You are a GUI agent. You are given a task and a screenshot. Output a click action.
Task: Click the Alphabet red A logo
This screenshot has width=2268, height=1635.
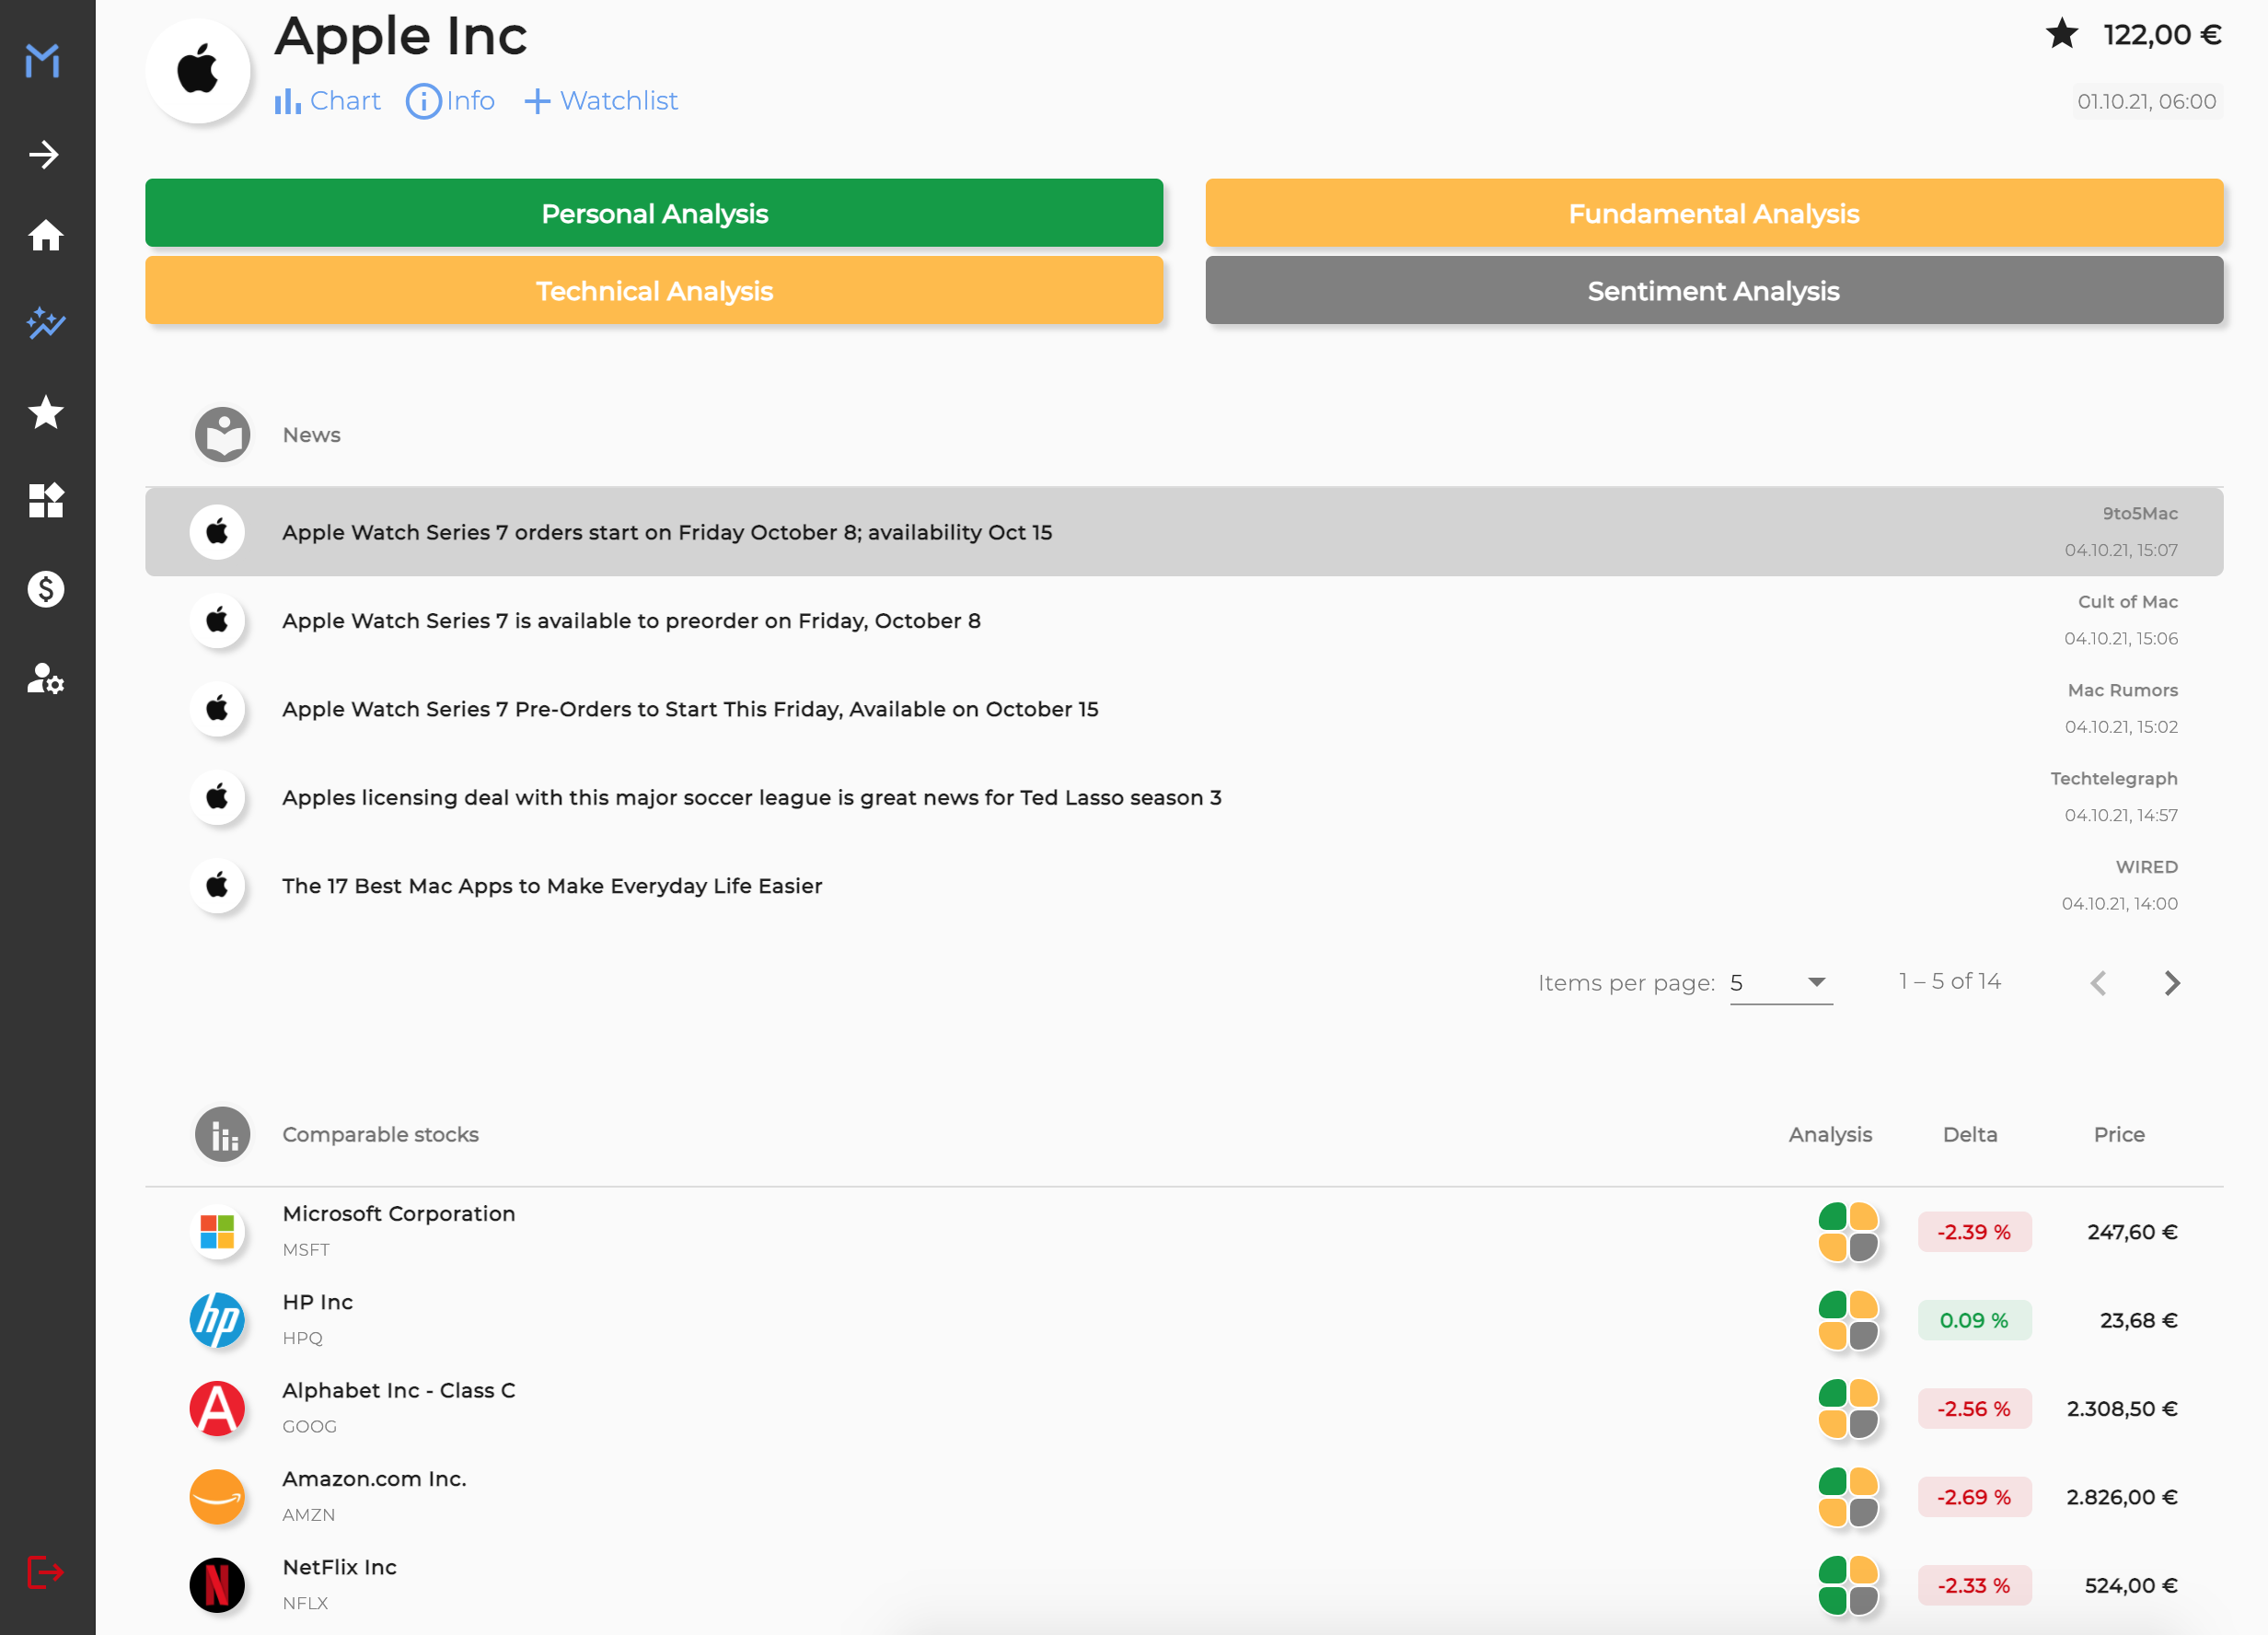click(217, 1408)
